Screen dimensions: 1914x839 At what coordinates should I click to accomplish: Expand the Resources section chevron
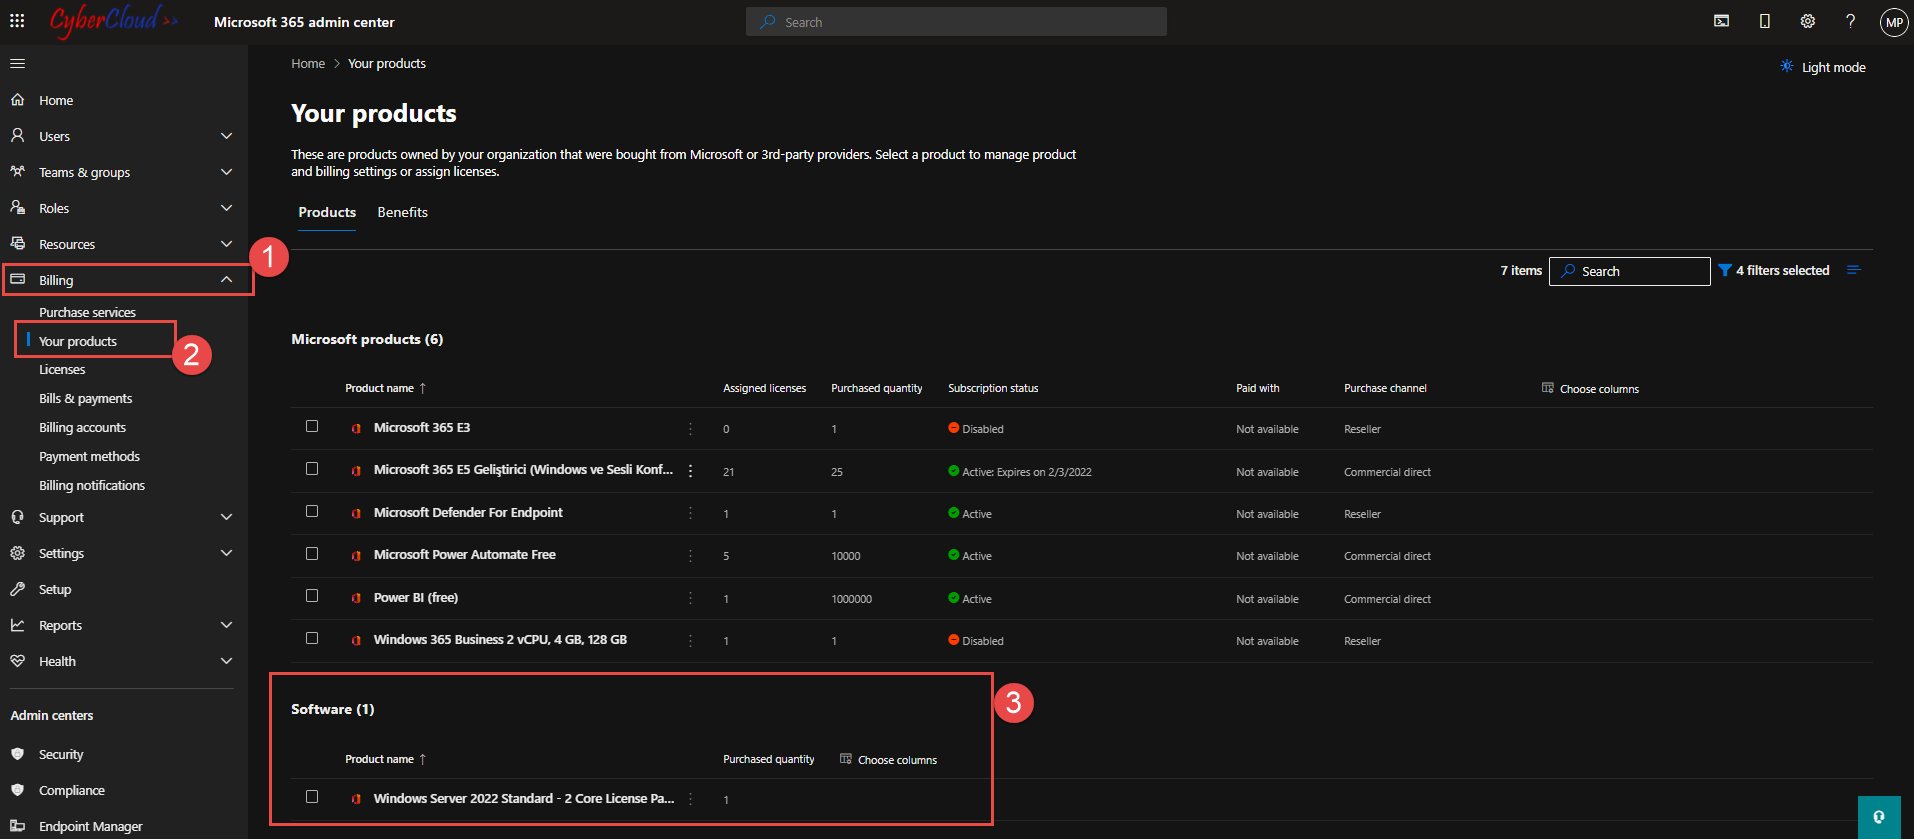point(226,244)
